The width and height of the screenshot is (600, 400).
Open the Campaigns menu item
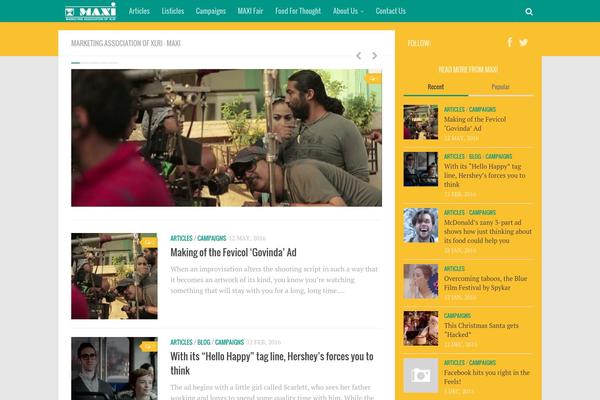pos(210,11)
